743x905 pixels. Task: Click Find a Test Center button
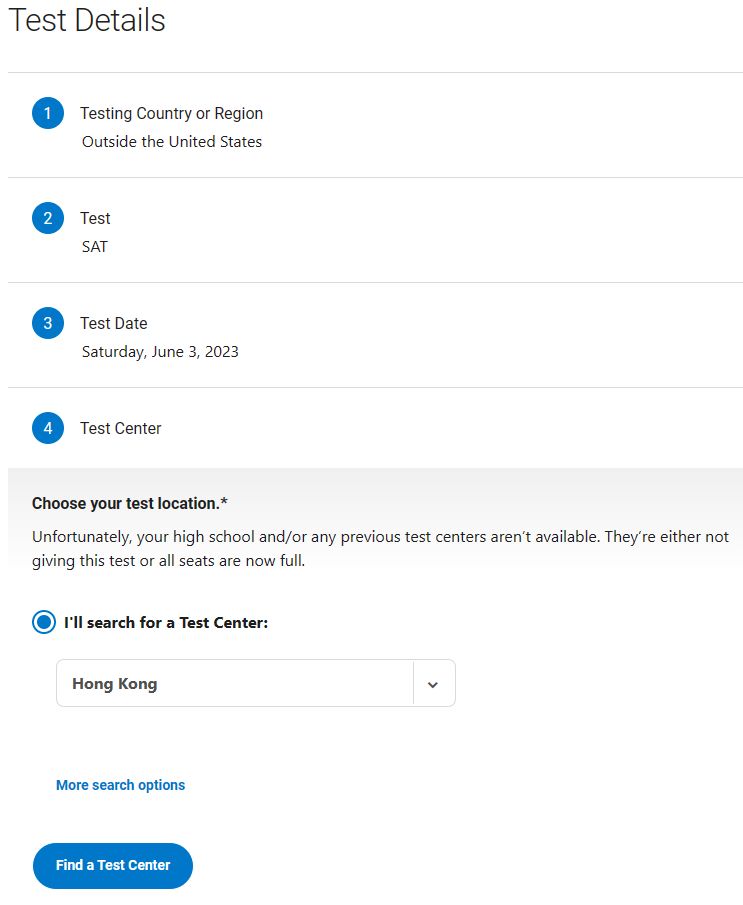point(113,865)
